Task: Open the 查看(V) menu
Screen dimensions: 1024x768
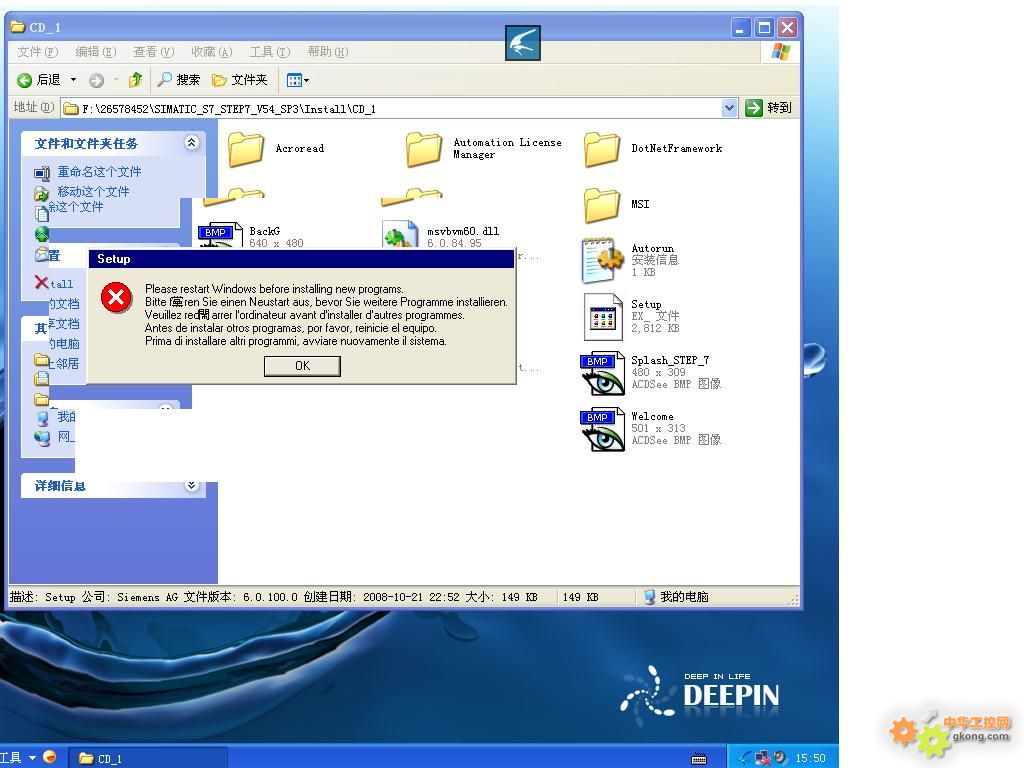Action: pyautogui.click(x=153, y=52)
